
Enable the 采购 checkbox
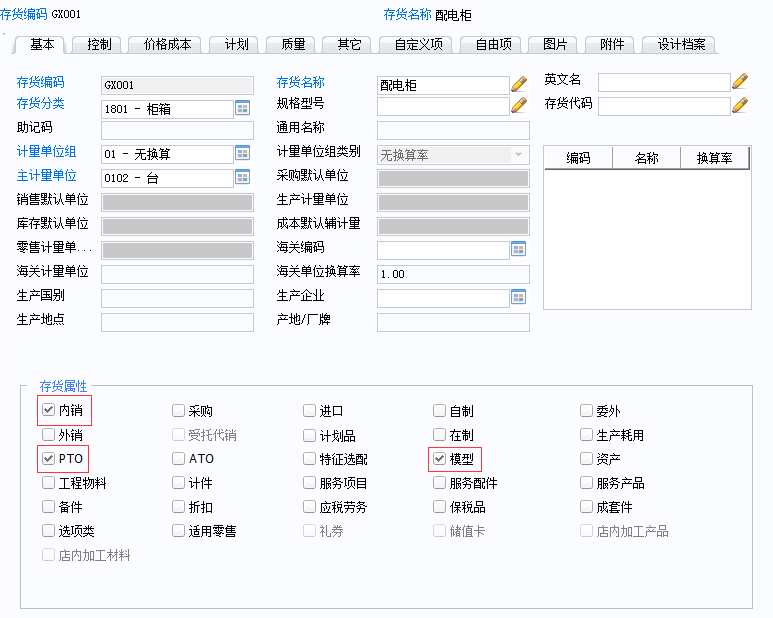pyautogui.click(x=178, y=410)
